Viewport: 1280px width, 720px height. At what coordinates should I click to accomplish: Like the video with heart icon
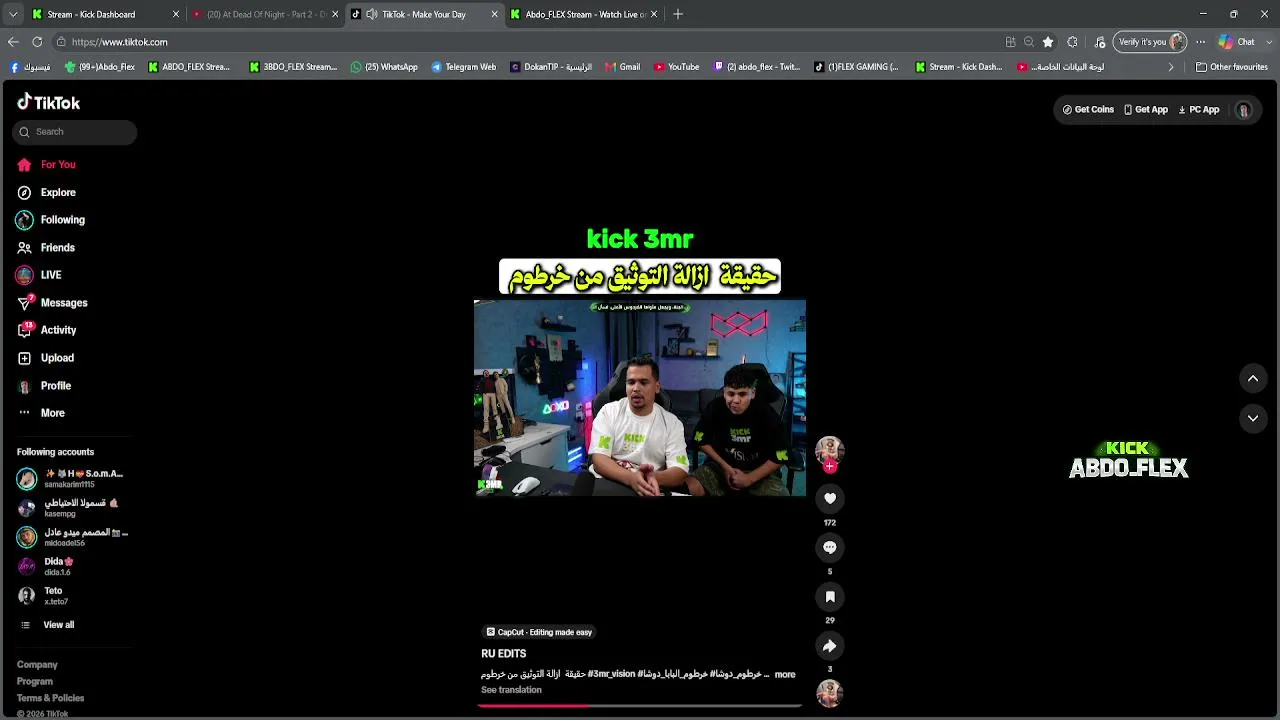(x=829, y=498)
